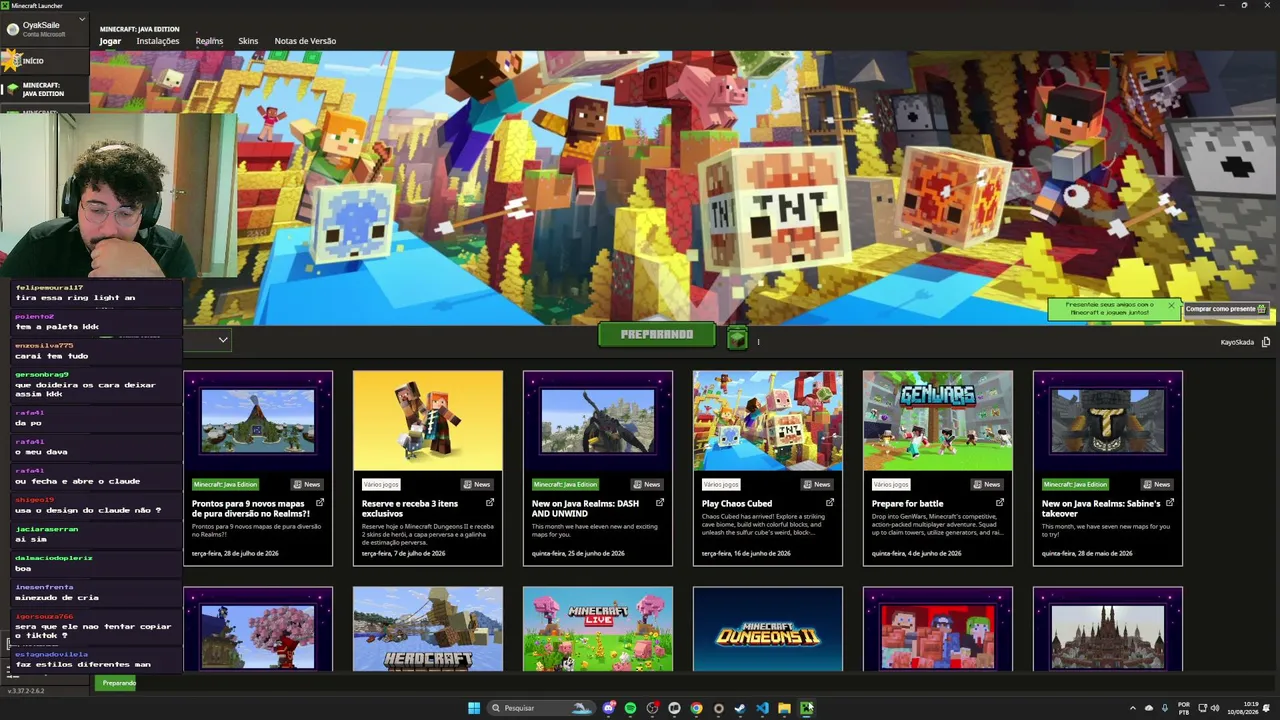Viewport: 1280px width, 720px height.
Task: Open the Prontos para 9 novos mapas news thumbnail
Action: click(258, 421)
